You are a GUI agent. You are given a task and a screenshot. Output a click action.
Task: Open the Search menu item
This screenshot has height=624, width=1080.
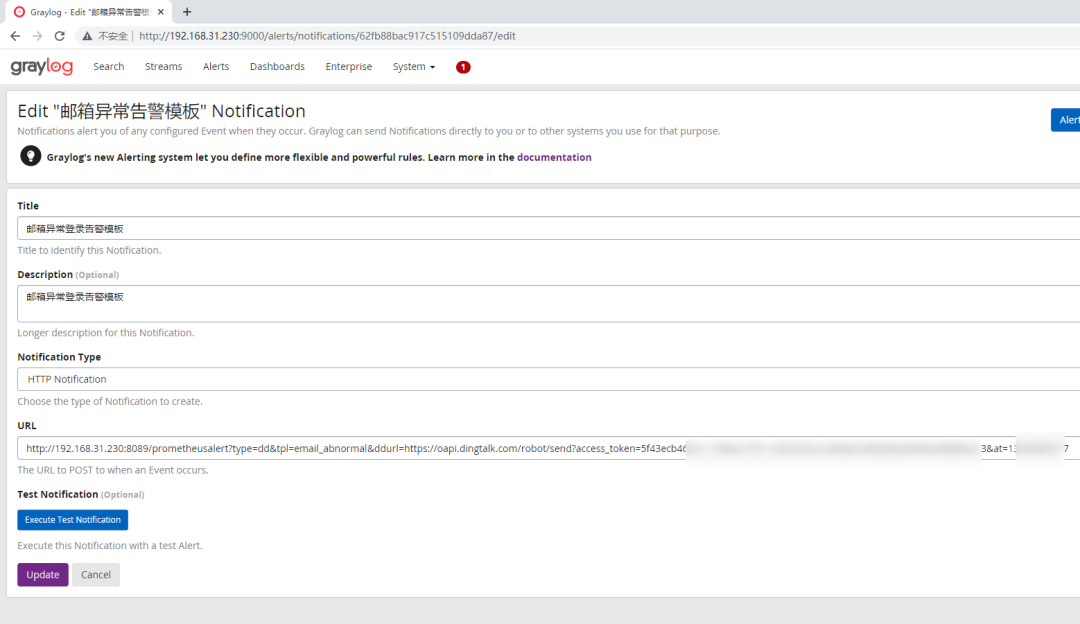109,66
